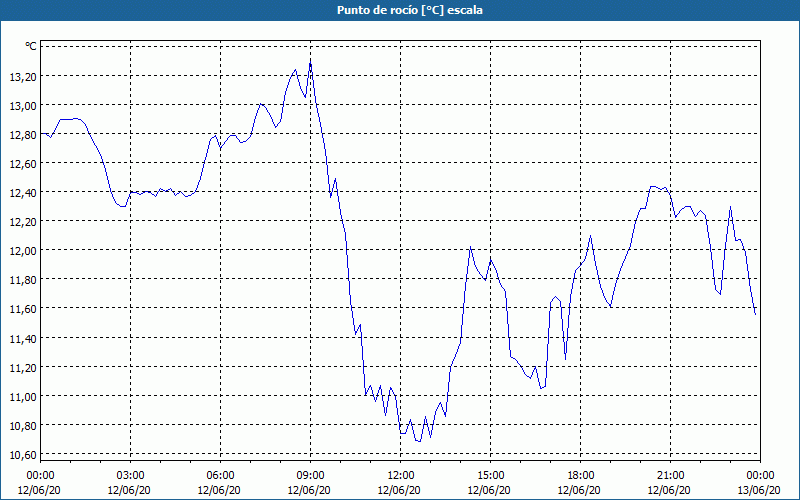Click the 12/06/20 date under 09:00
The height and width of the screenshot is (500, 800).
[309, 490]
